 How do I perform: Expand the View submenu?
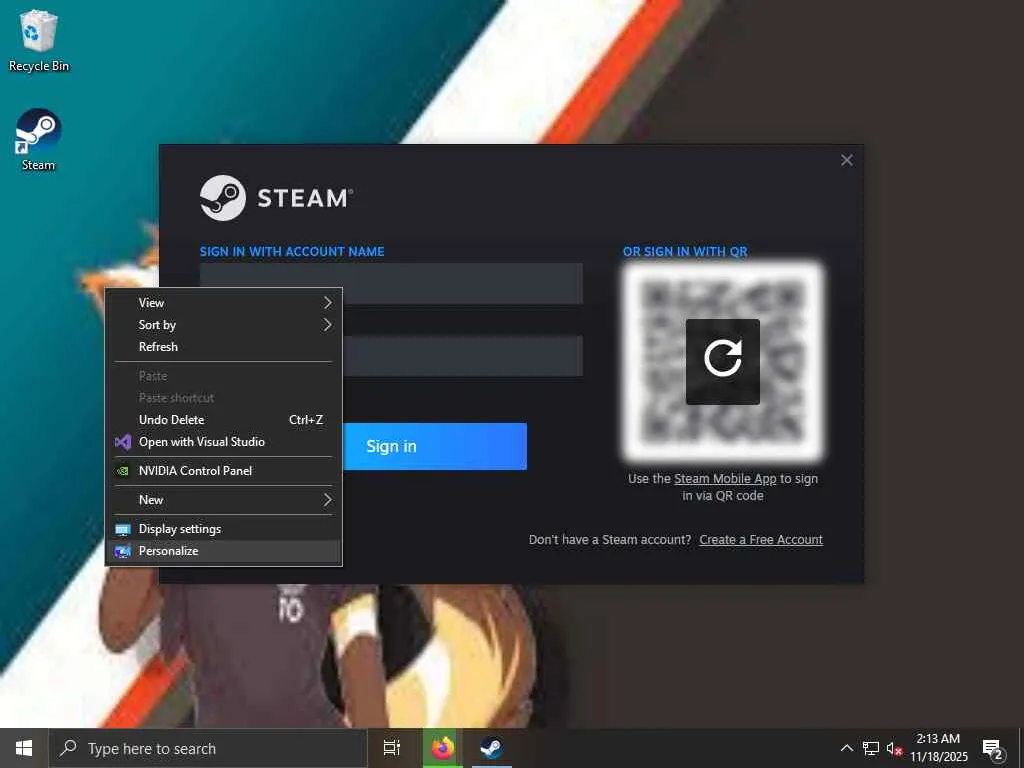(x=224, y=302)
